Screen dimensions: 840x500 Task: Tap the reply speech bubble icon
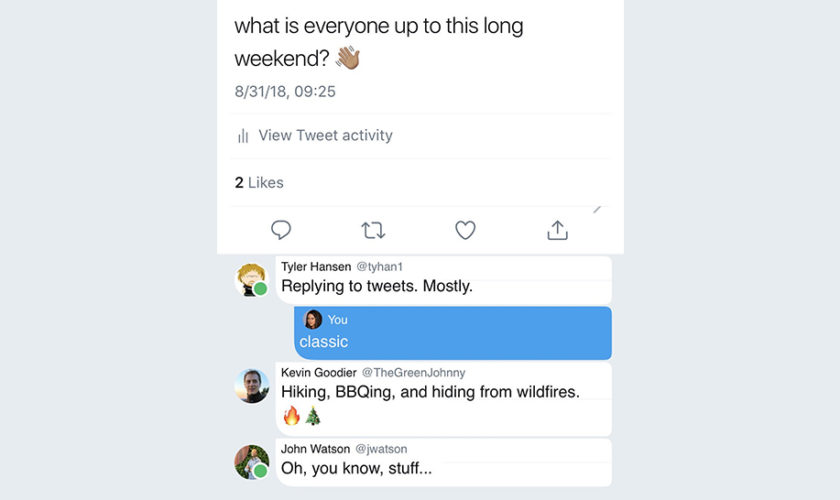point(281,230)
